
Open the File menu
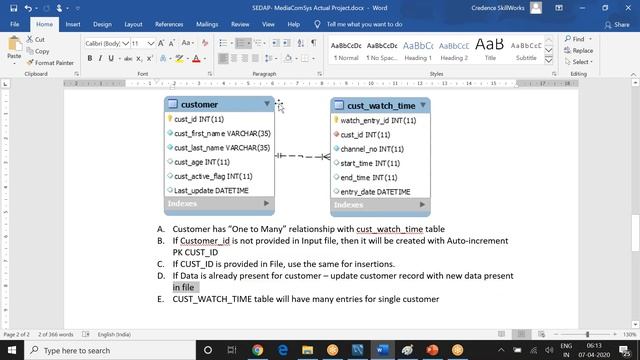(x=15, y=24)
